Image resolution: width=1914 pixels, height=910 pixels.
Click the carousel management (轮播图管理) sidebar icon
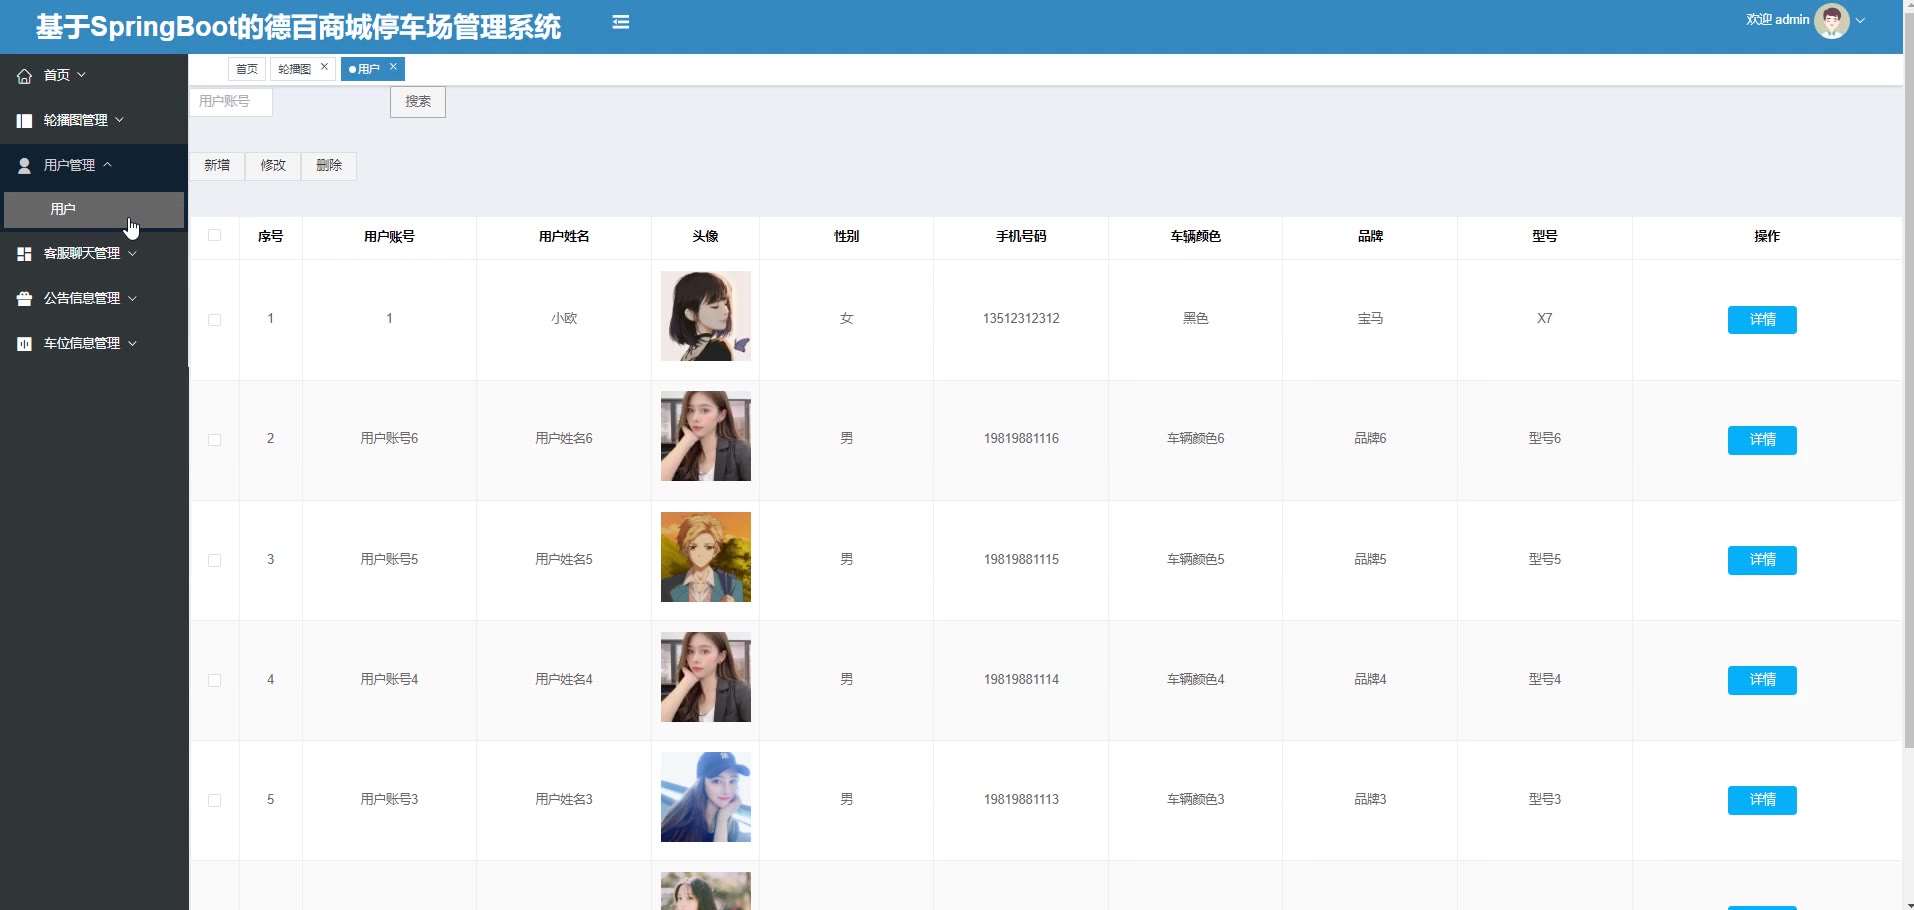24,121
